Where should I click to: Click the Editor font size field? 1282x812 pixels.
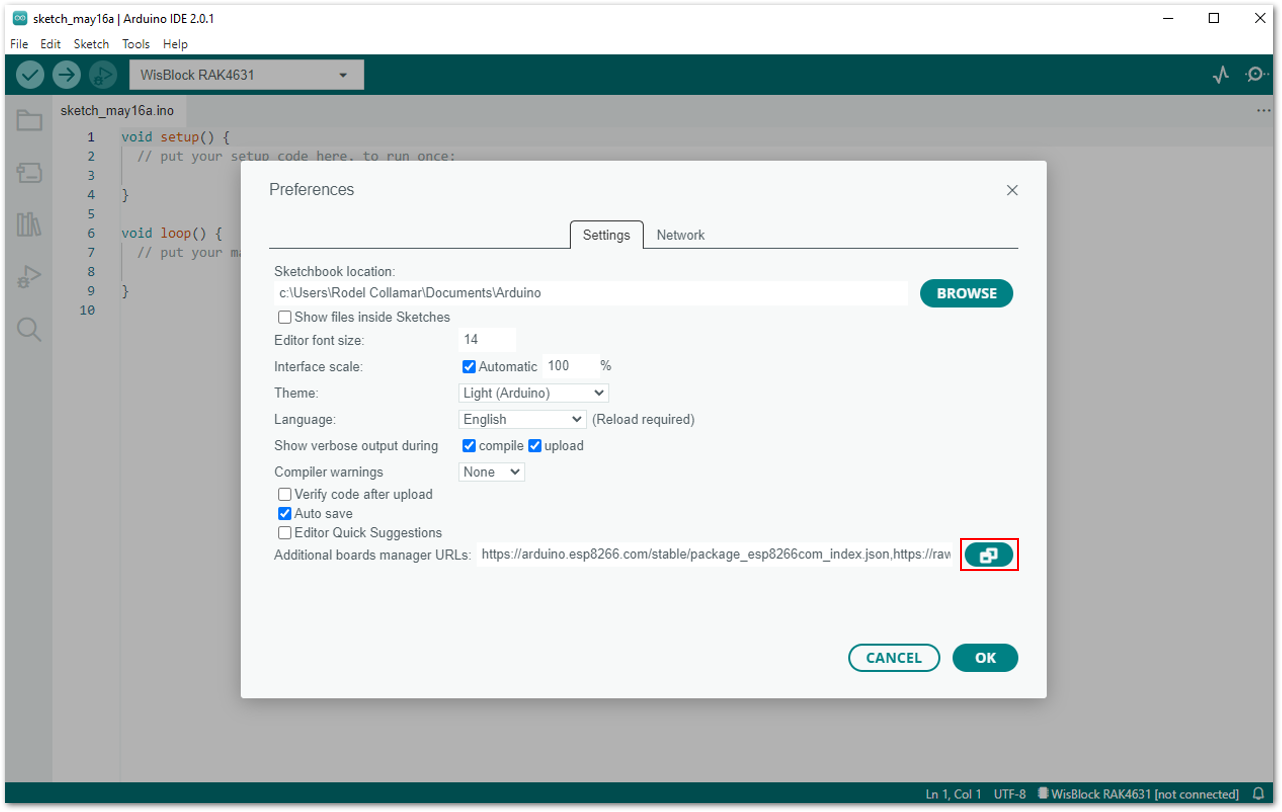pyautogui.click(x=487, y=340)
